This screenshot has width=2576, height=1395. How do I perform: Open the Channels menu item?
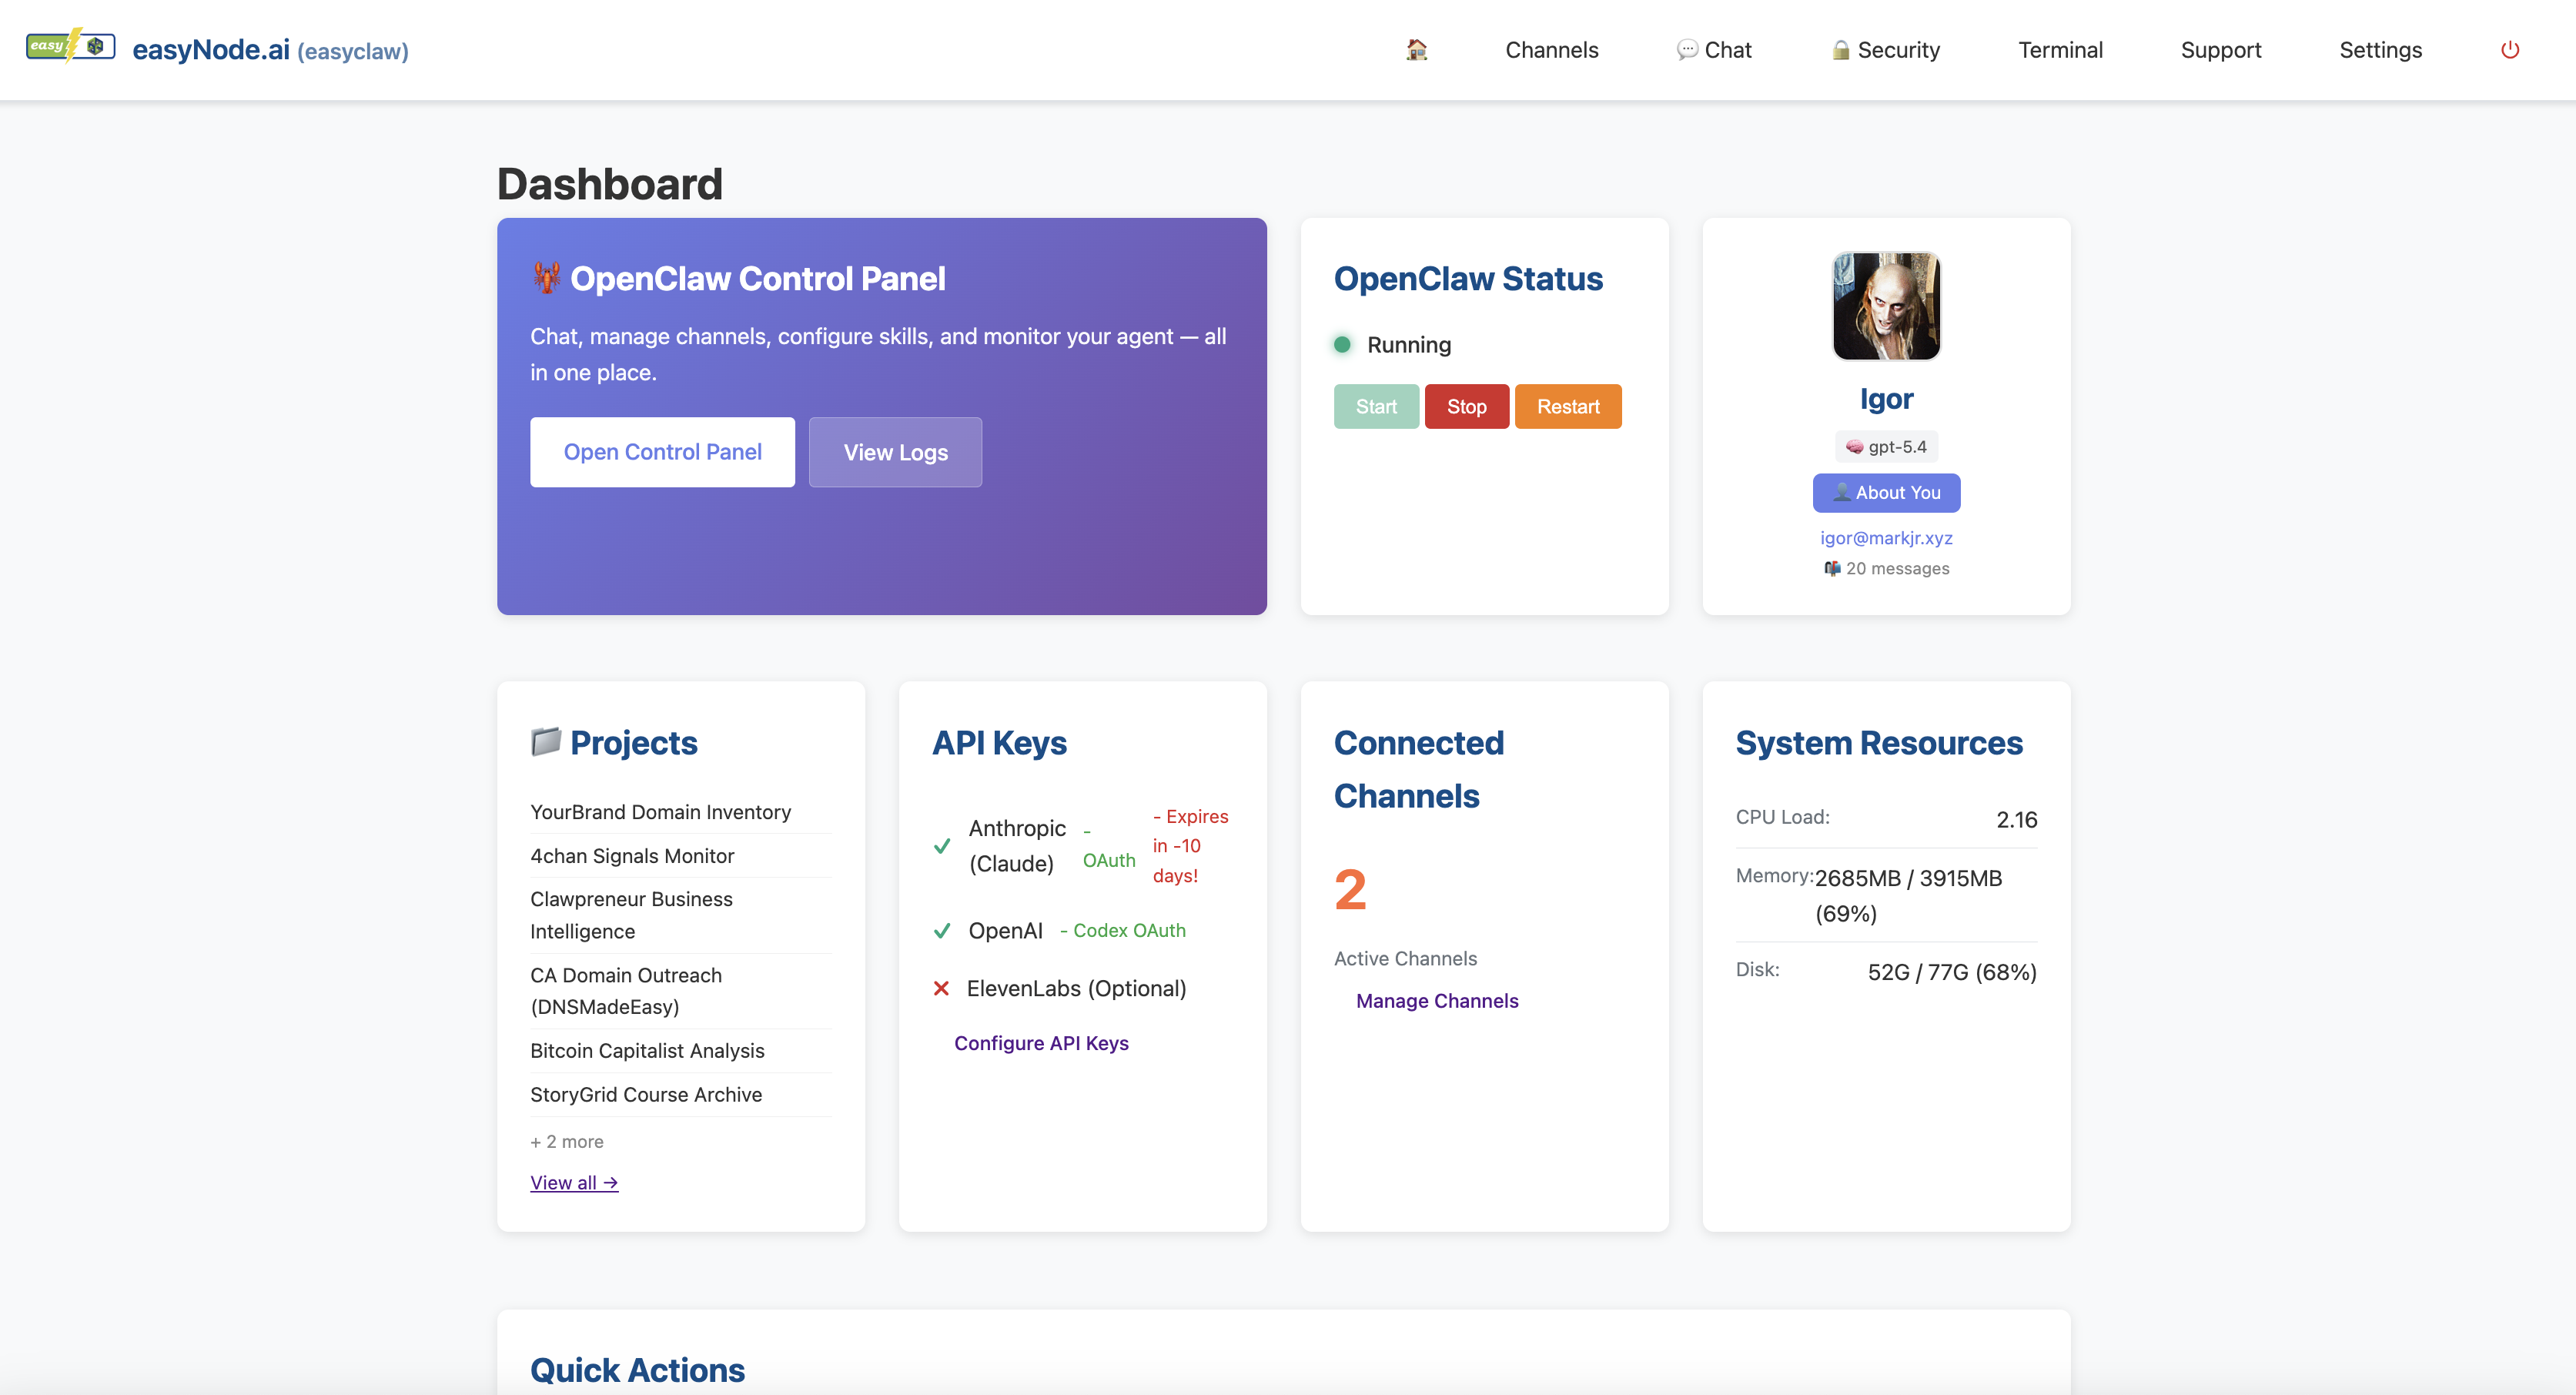coord(1552,50)
